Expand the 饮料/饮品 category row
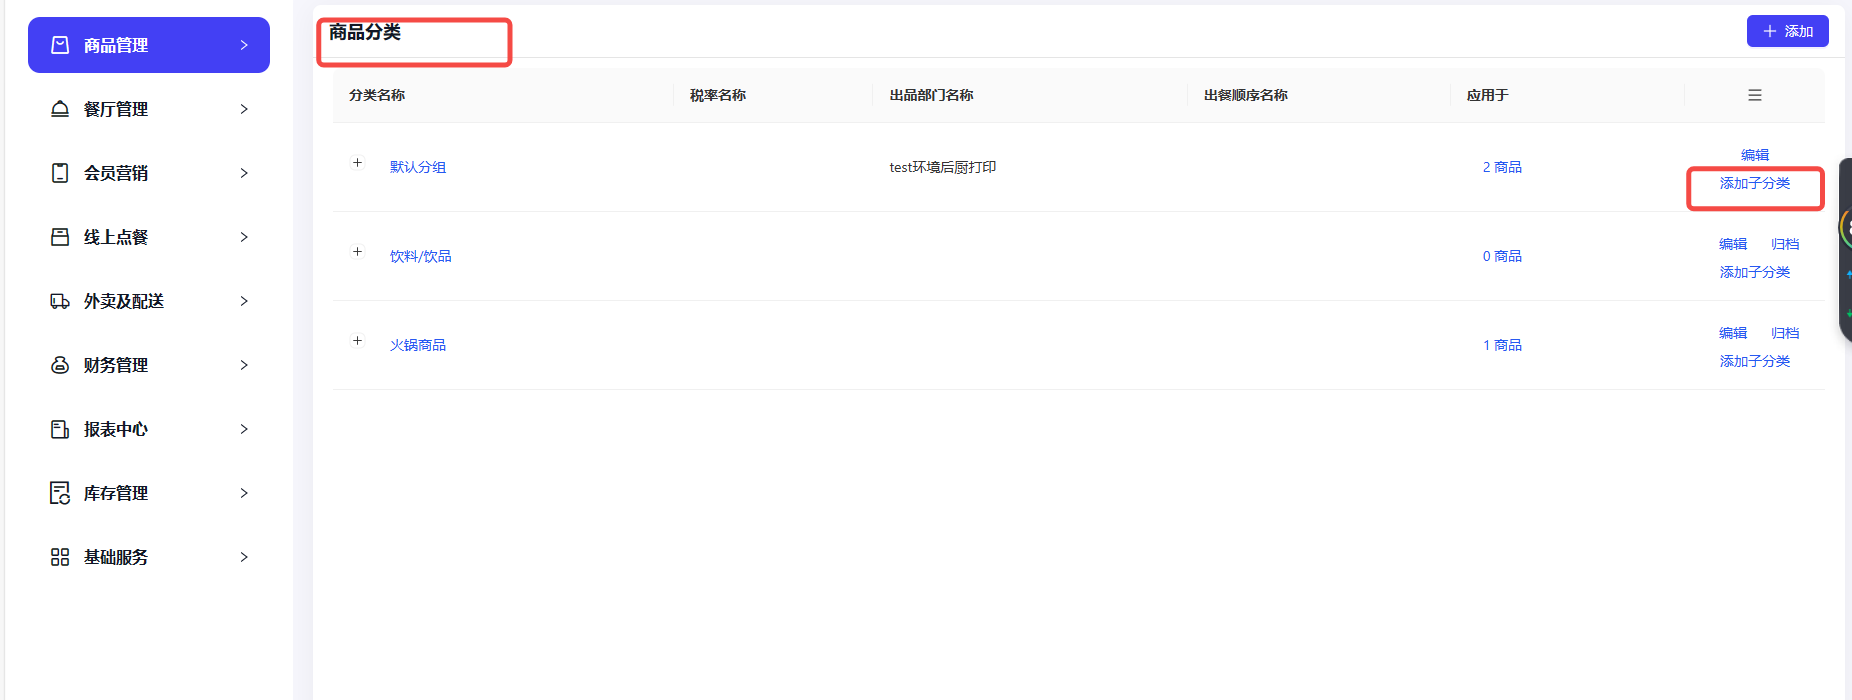Viewport: 1852px width, 700px height. pyautogui.click(x=357, y=251)
